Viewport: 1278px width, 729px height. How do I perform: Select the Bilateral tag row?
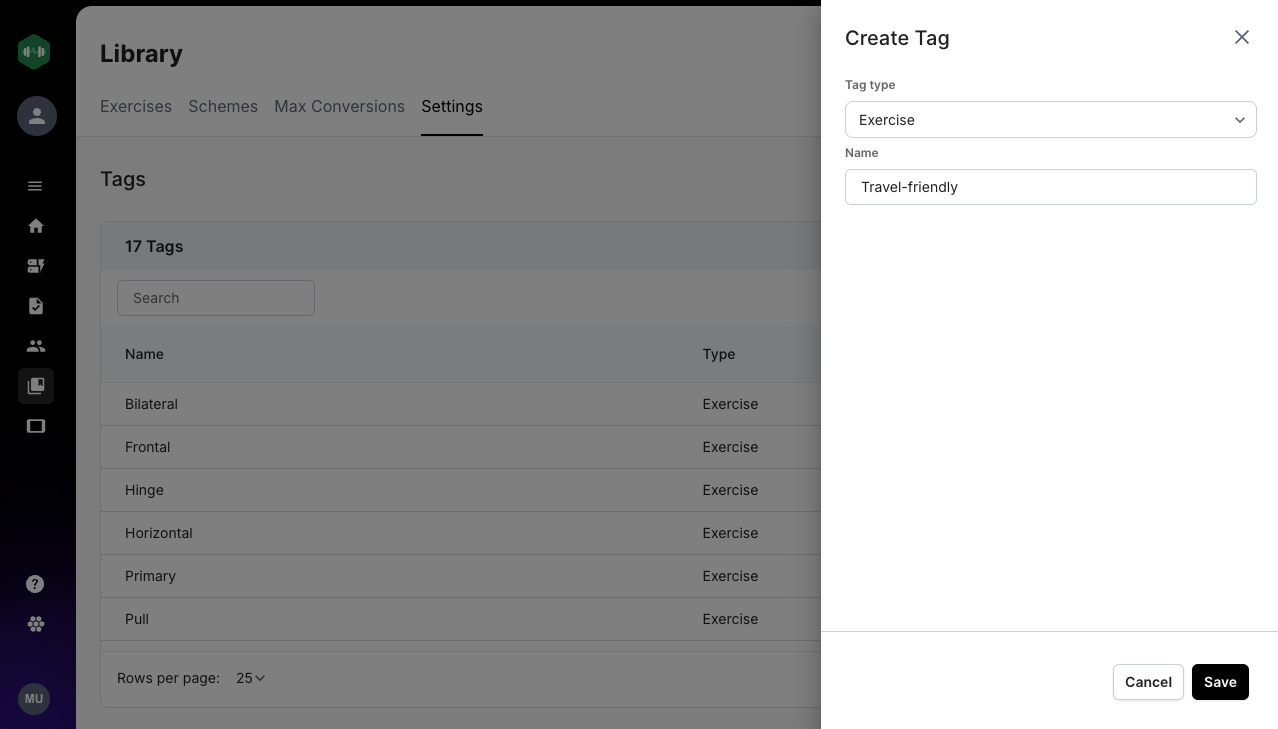coord(461,404)
